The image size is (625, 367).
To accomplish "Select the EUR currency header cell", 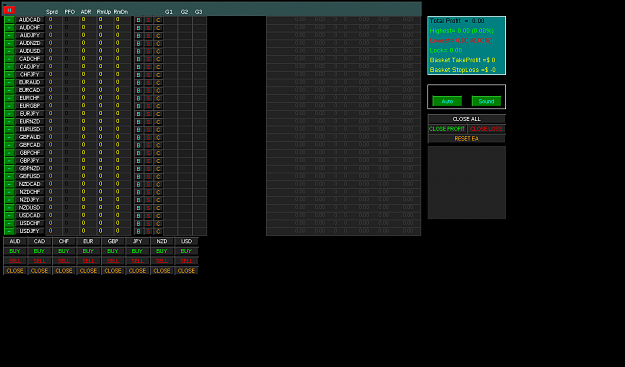I will 88,241.
